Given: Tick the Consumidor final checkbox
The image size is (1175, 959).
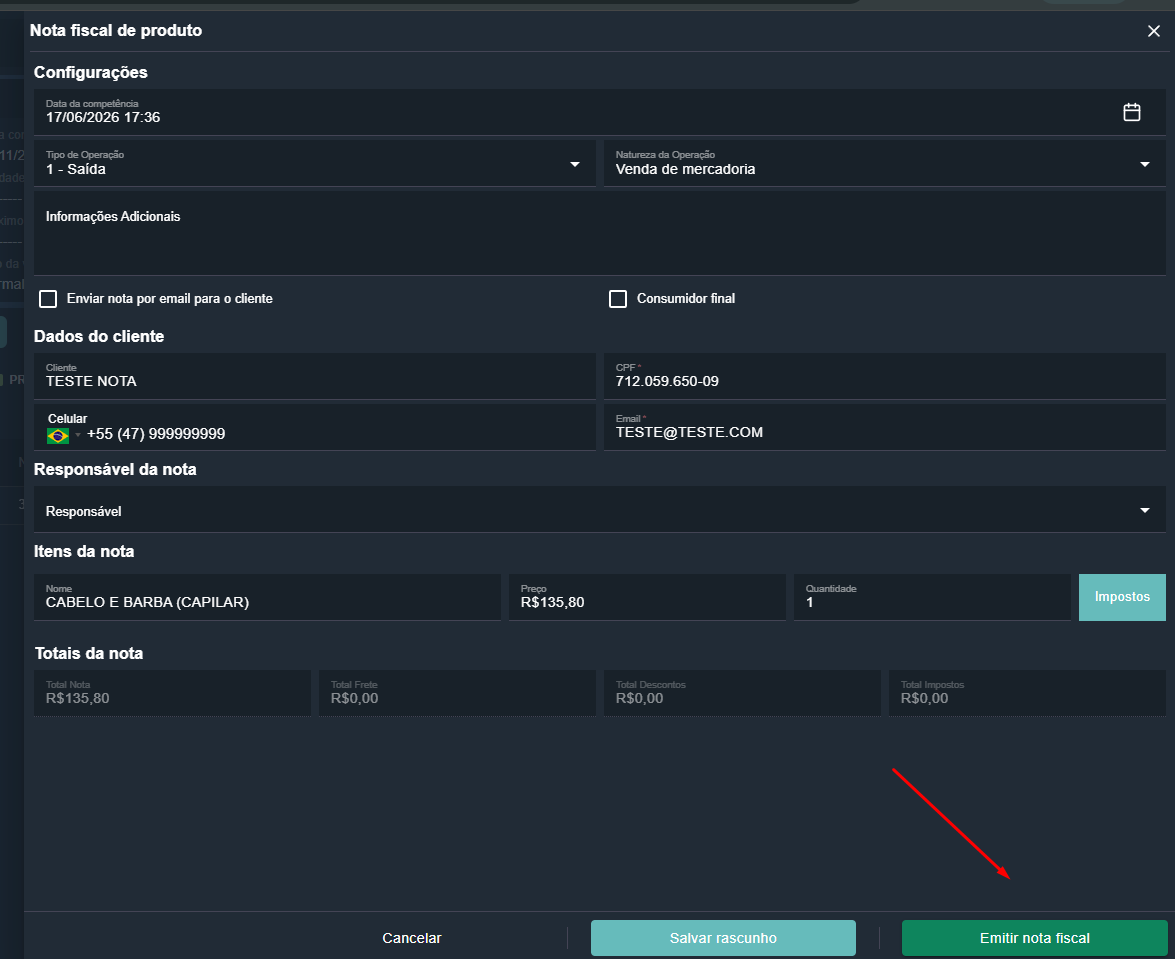Looking at the screenshot, I should tap(617, 299).
